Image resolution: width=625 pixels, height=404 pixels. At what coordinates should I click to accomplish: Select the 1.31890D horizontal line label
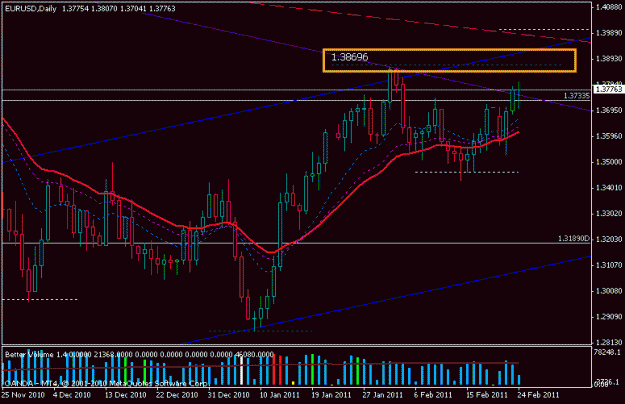point(574,238)
